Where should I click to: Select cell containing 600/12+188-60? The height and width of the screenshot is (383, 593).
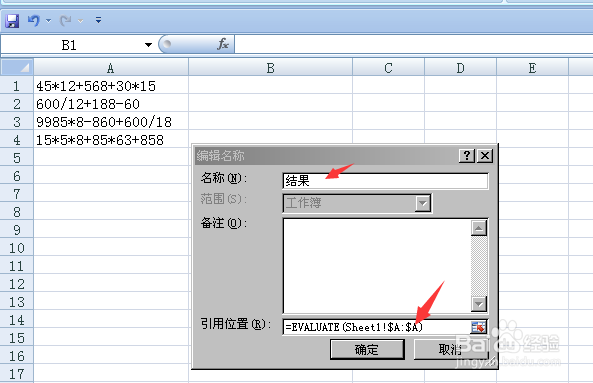pos(111,104)
